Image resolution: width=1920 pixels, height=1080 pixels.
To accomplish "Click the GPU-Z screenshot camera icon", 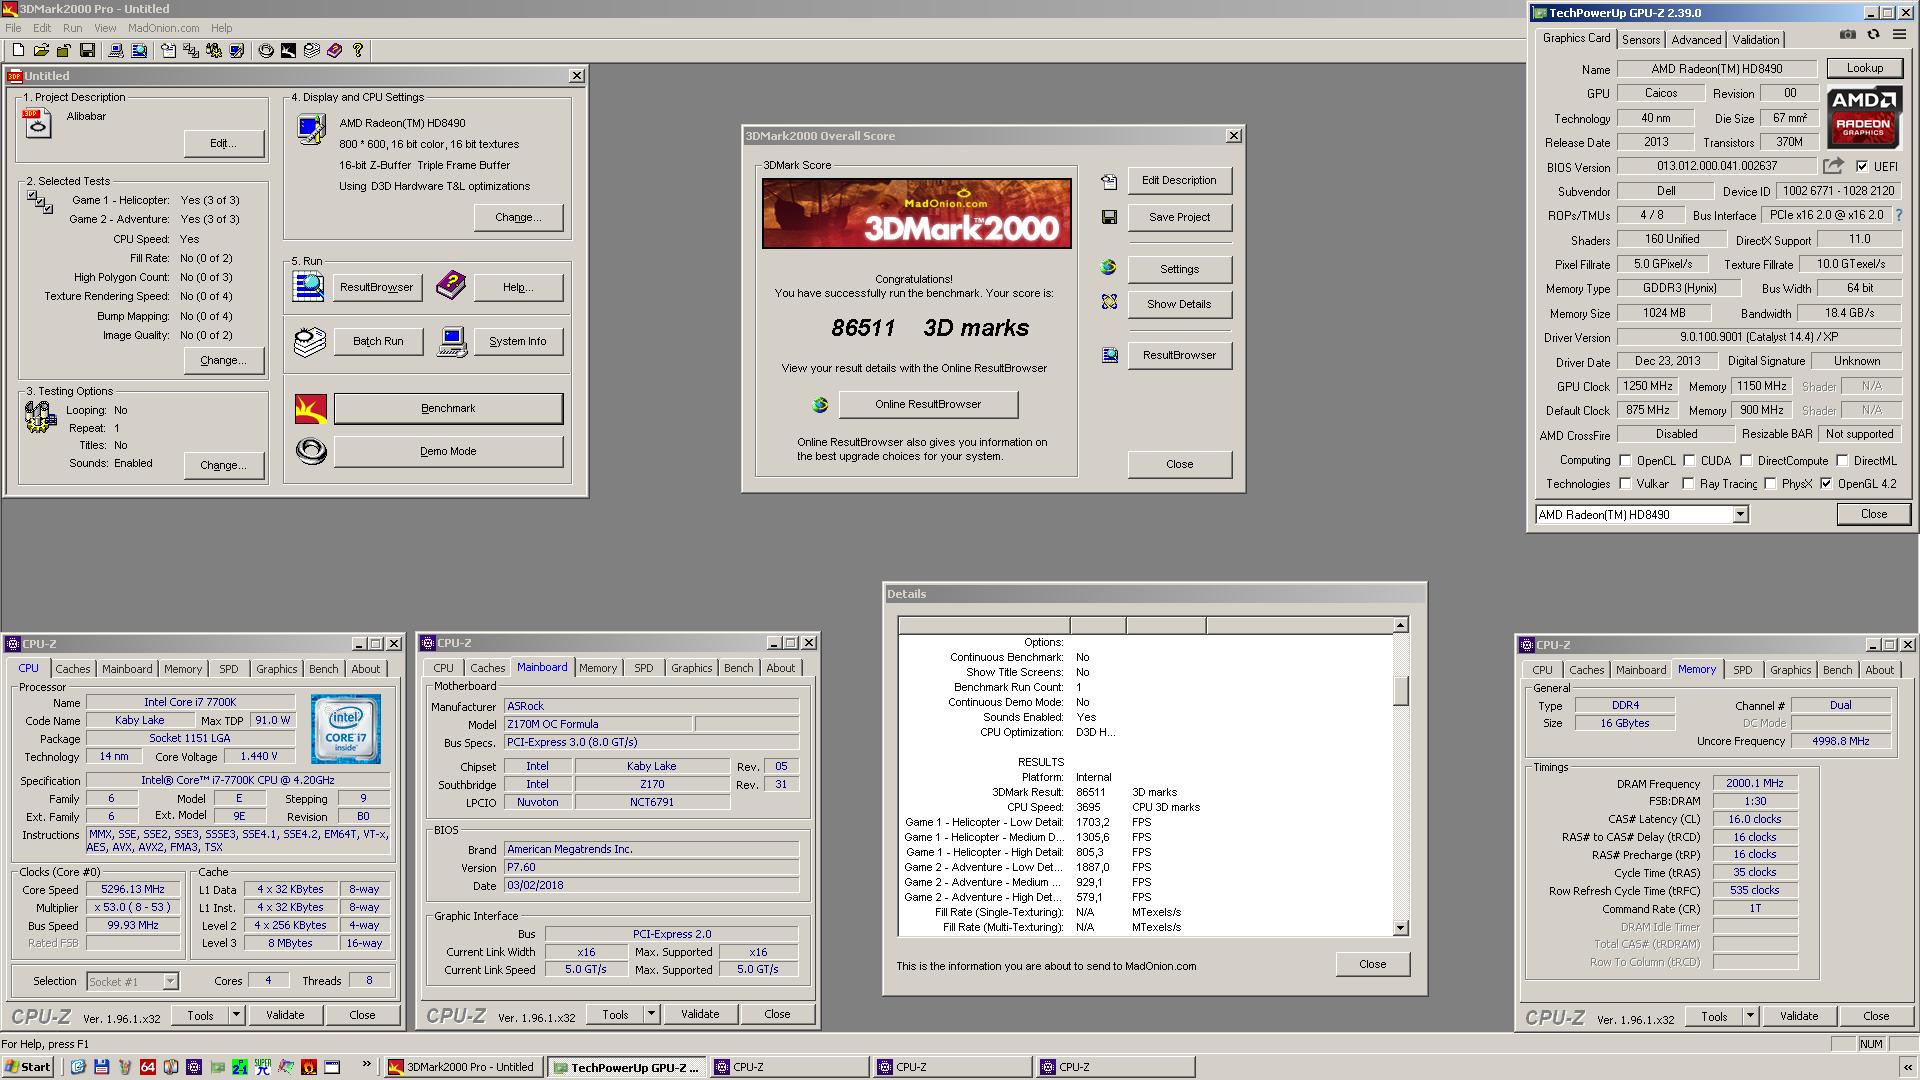I will [1847, 35].
